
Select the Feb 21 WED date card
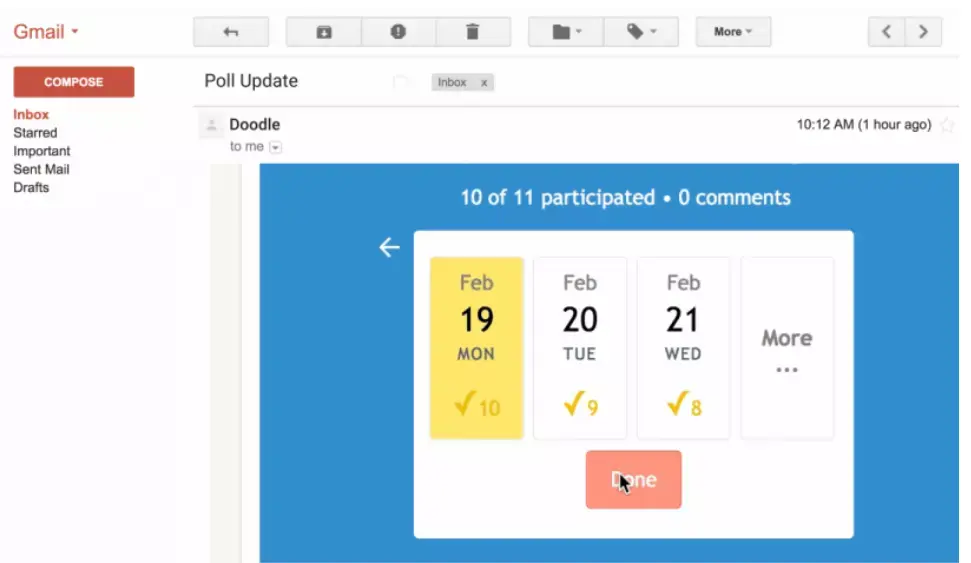click(684, 348)
